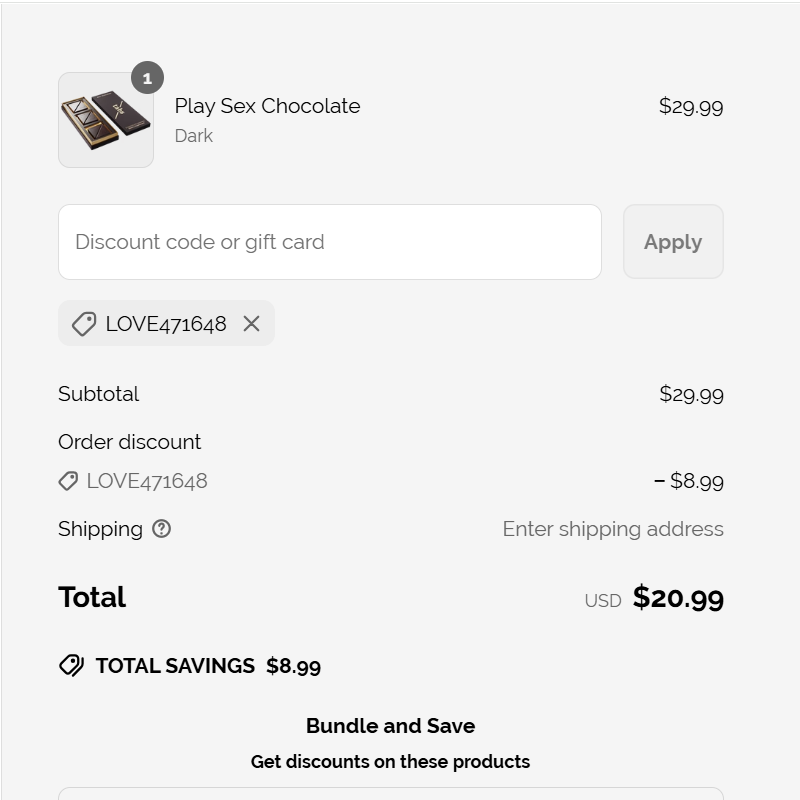Click the Dark variant label
This screenshot has height=800, width=800.
(x=194, y=136)
